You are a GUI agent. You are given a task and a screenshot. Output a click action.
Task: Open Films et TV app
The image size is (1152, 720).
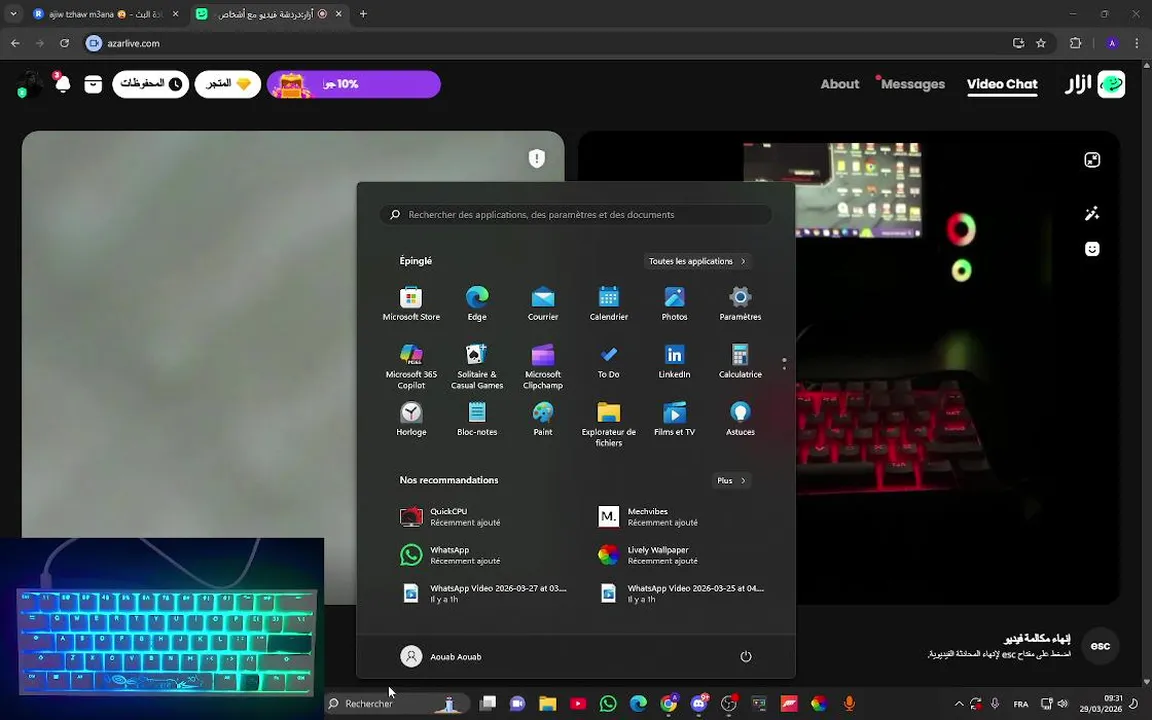coord(674,419)
